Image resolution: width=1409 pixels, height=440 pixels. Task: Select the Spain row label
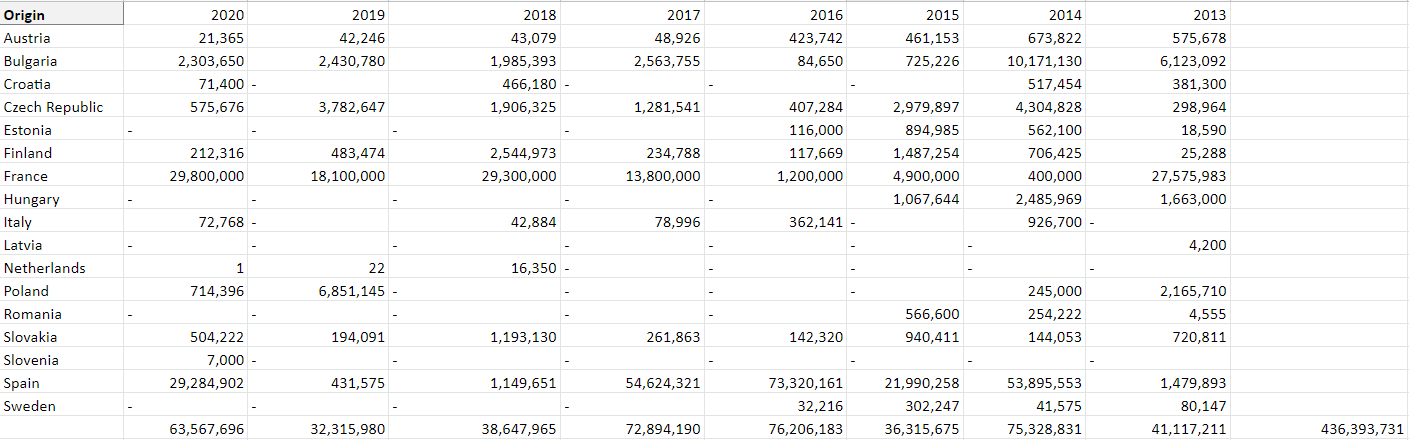pyautogui.click(x=62, y=383)
